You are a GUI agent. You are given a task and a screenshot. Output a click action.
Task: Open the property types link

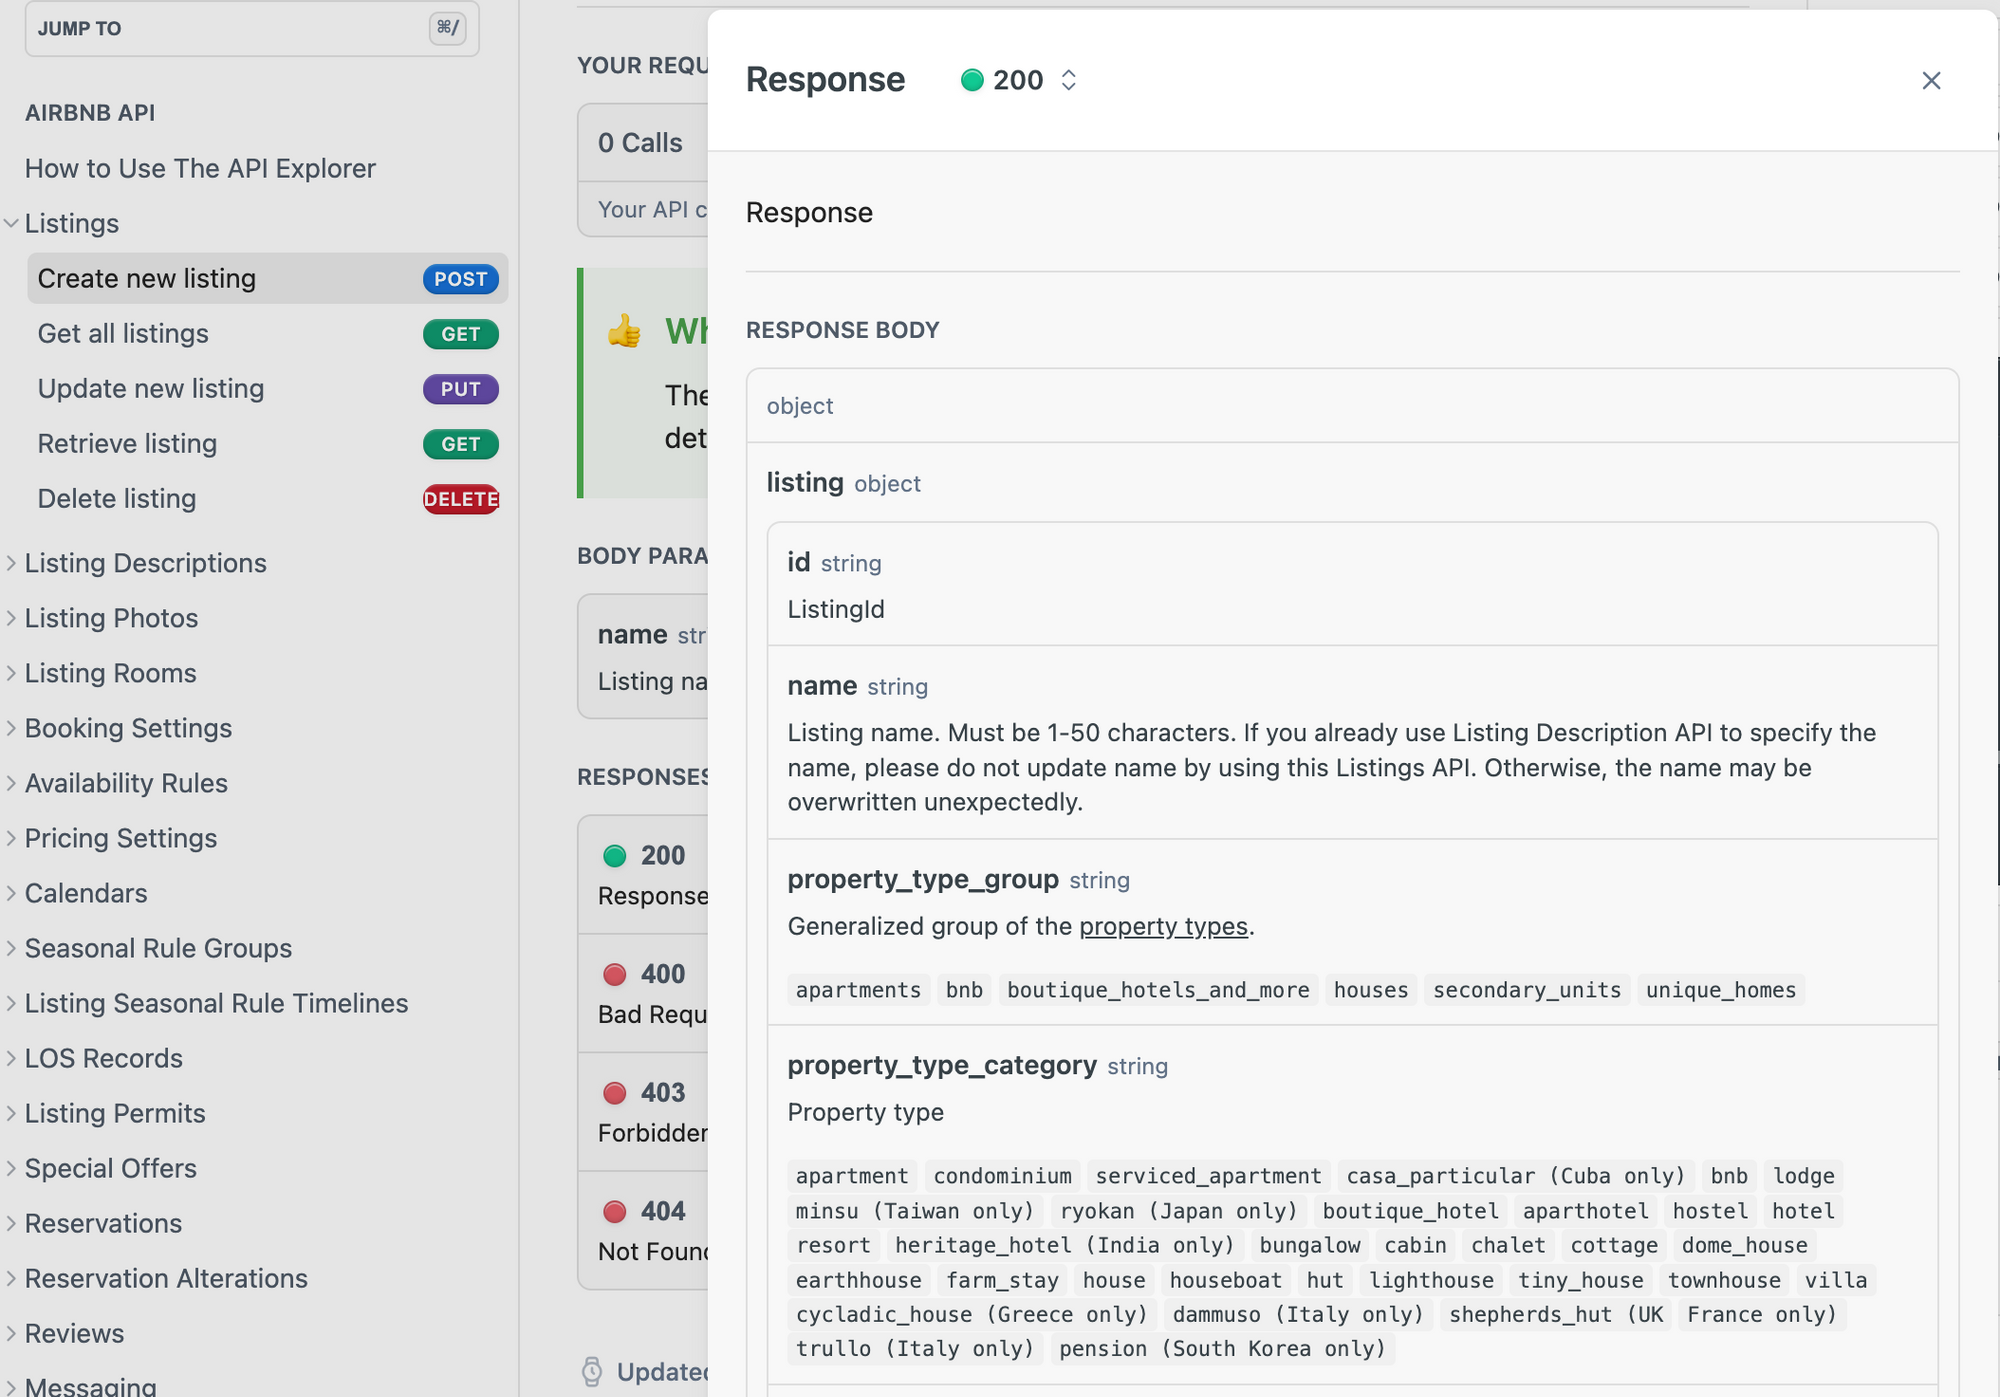1163,926
